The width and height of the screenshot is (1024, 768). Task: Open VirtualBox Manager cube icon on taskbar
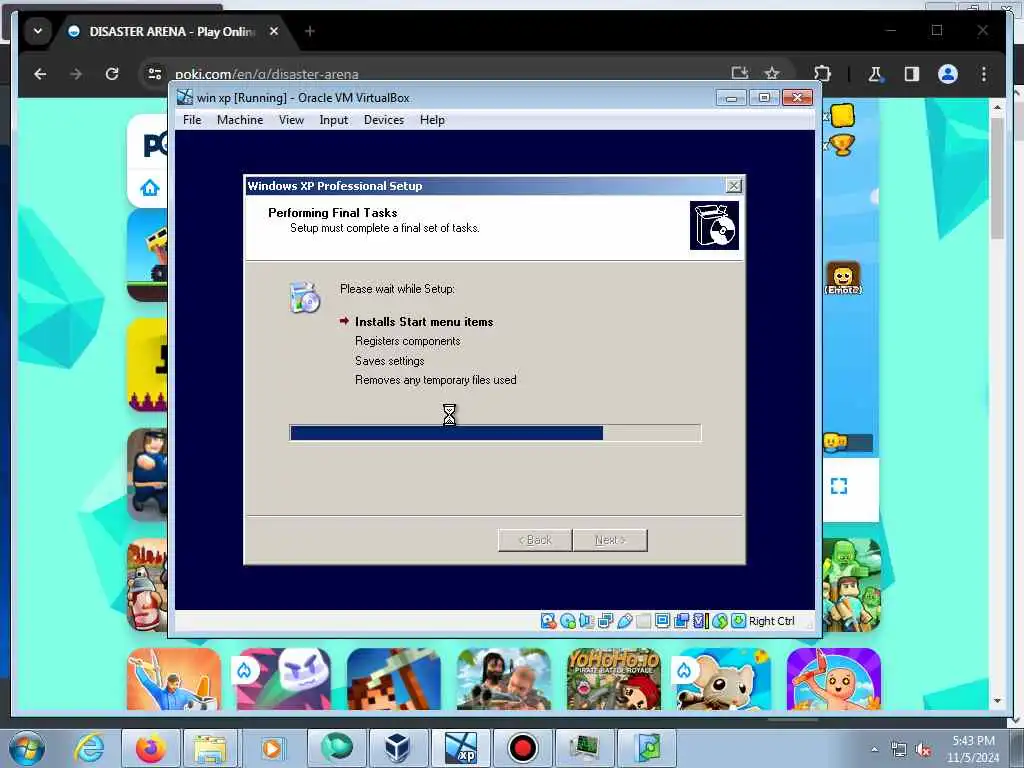pos(398,748)
